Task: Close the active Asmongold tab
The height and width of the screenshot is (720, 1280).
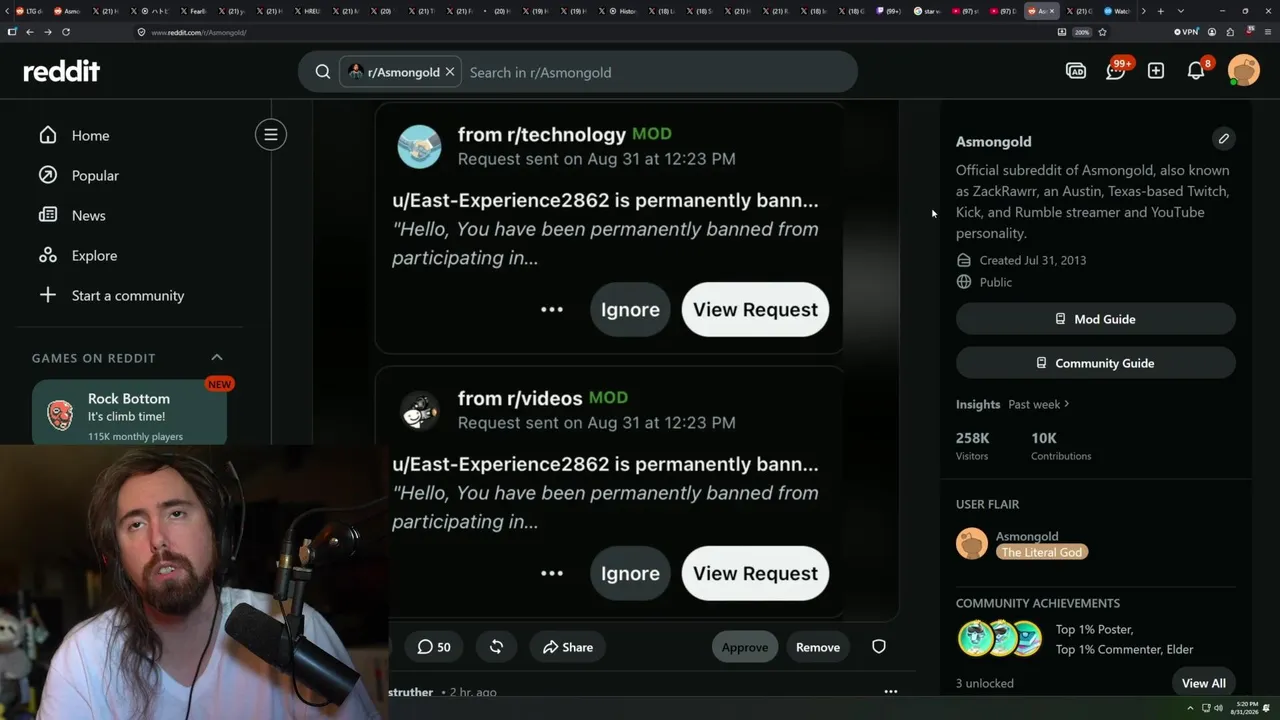Action: (x=1051, y=11)
